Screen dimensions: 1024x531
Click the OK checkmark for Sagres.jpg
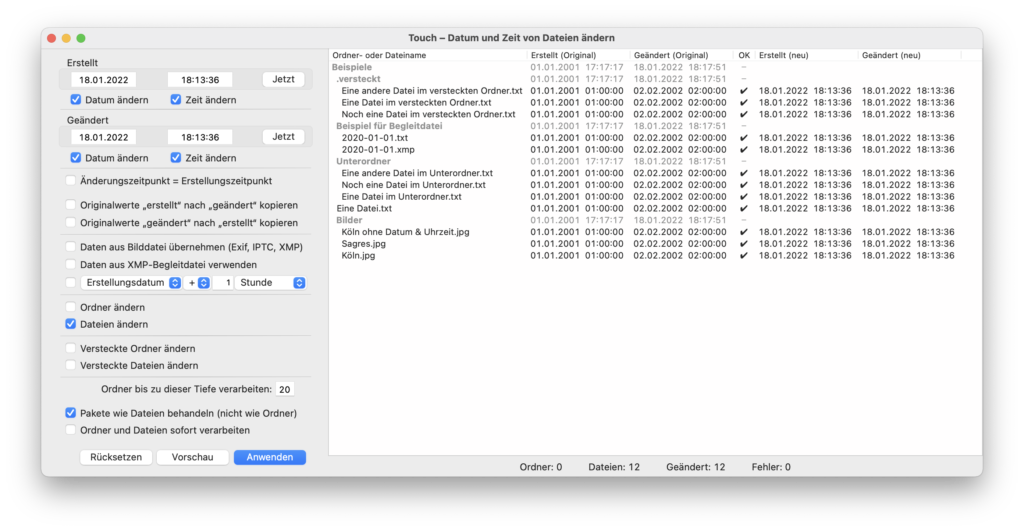click(x=743, y=244)
